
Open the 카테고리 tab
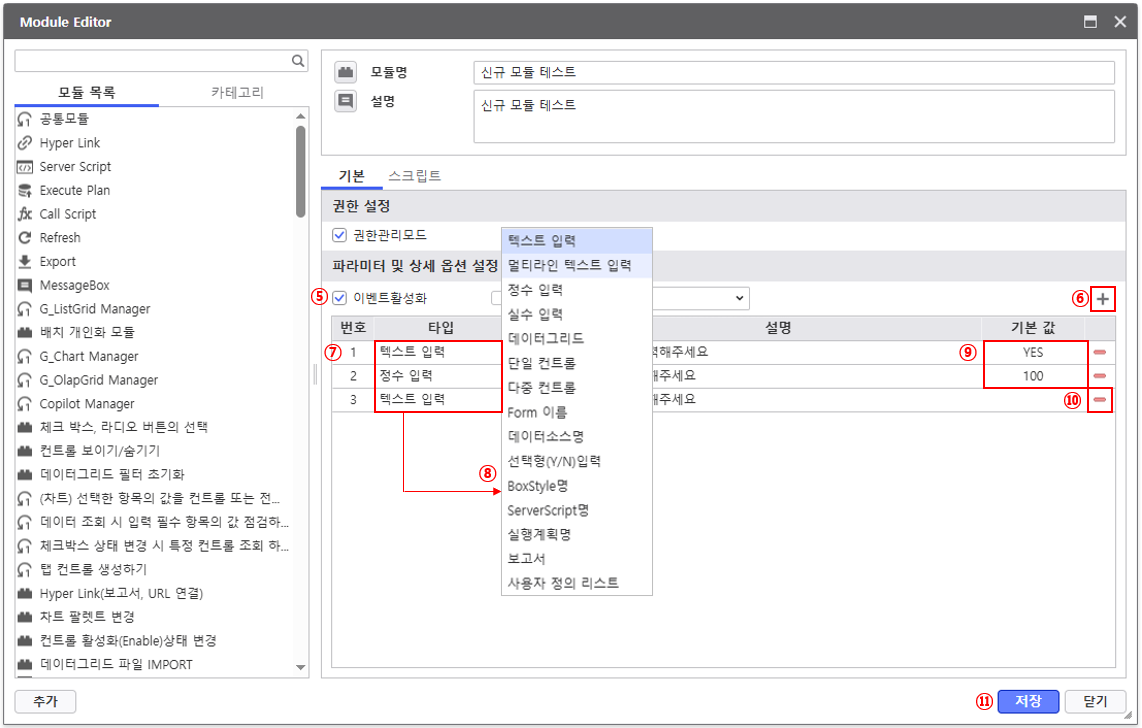coord(237,93)
